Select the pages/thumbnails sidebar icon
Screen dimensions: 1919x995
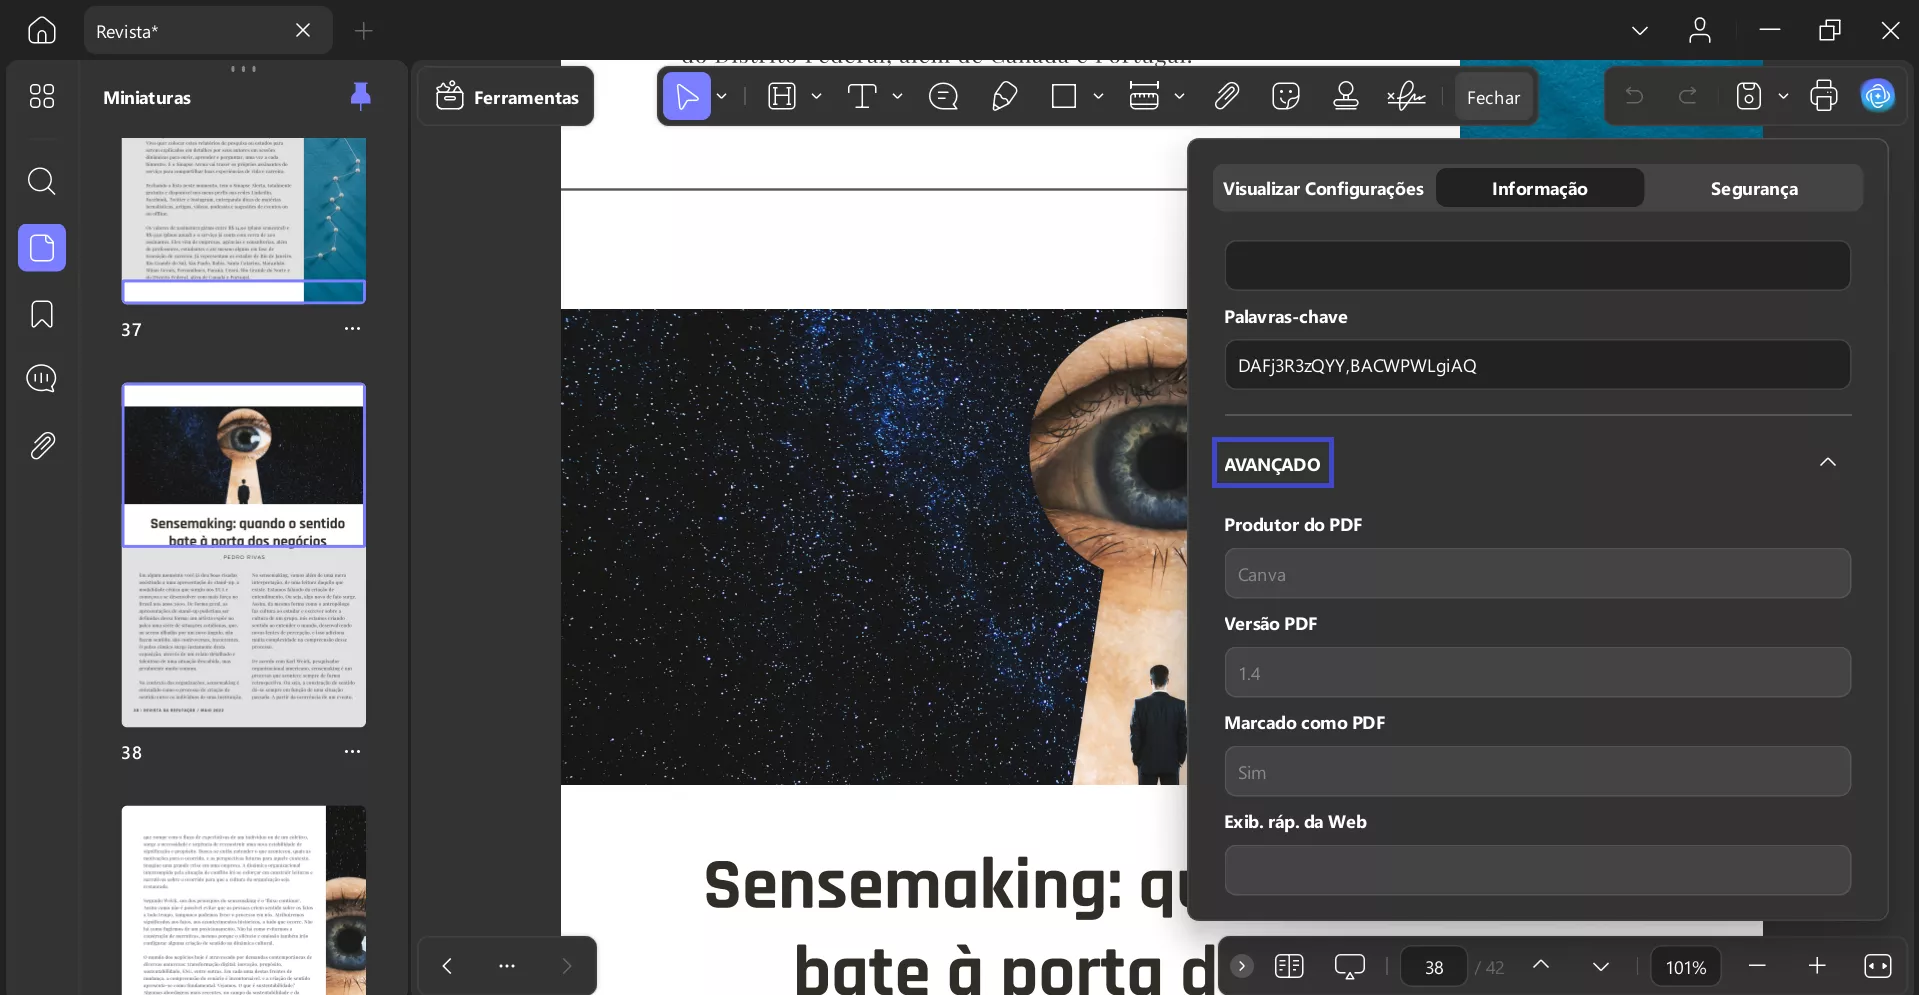pyautogui.click(x=41, y=247)
